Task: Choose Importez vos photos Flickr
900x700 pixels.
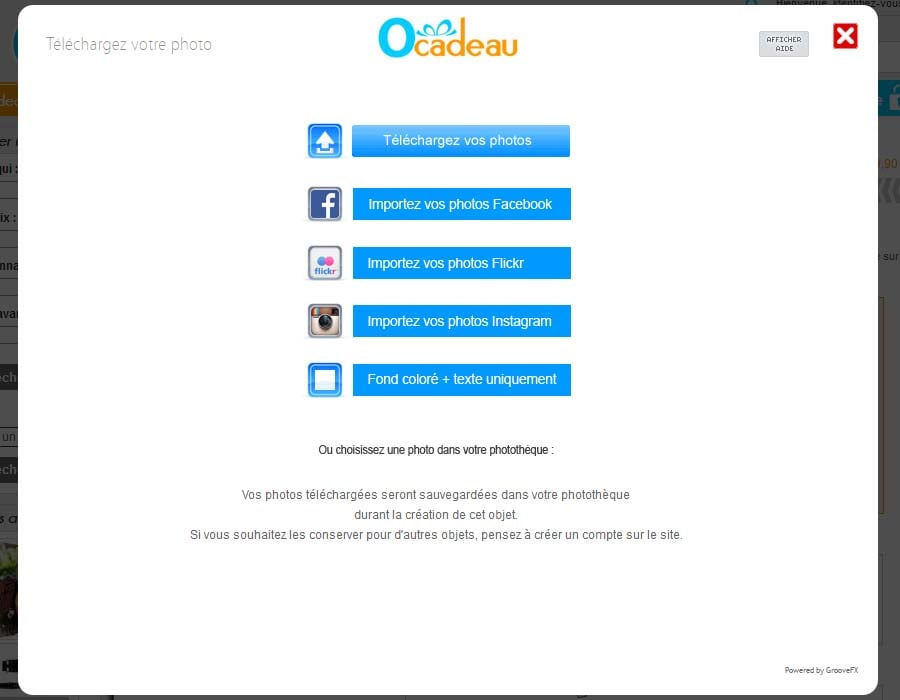Action: [x=461, y=263]
